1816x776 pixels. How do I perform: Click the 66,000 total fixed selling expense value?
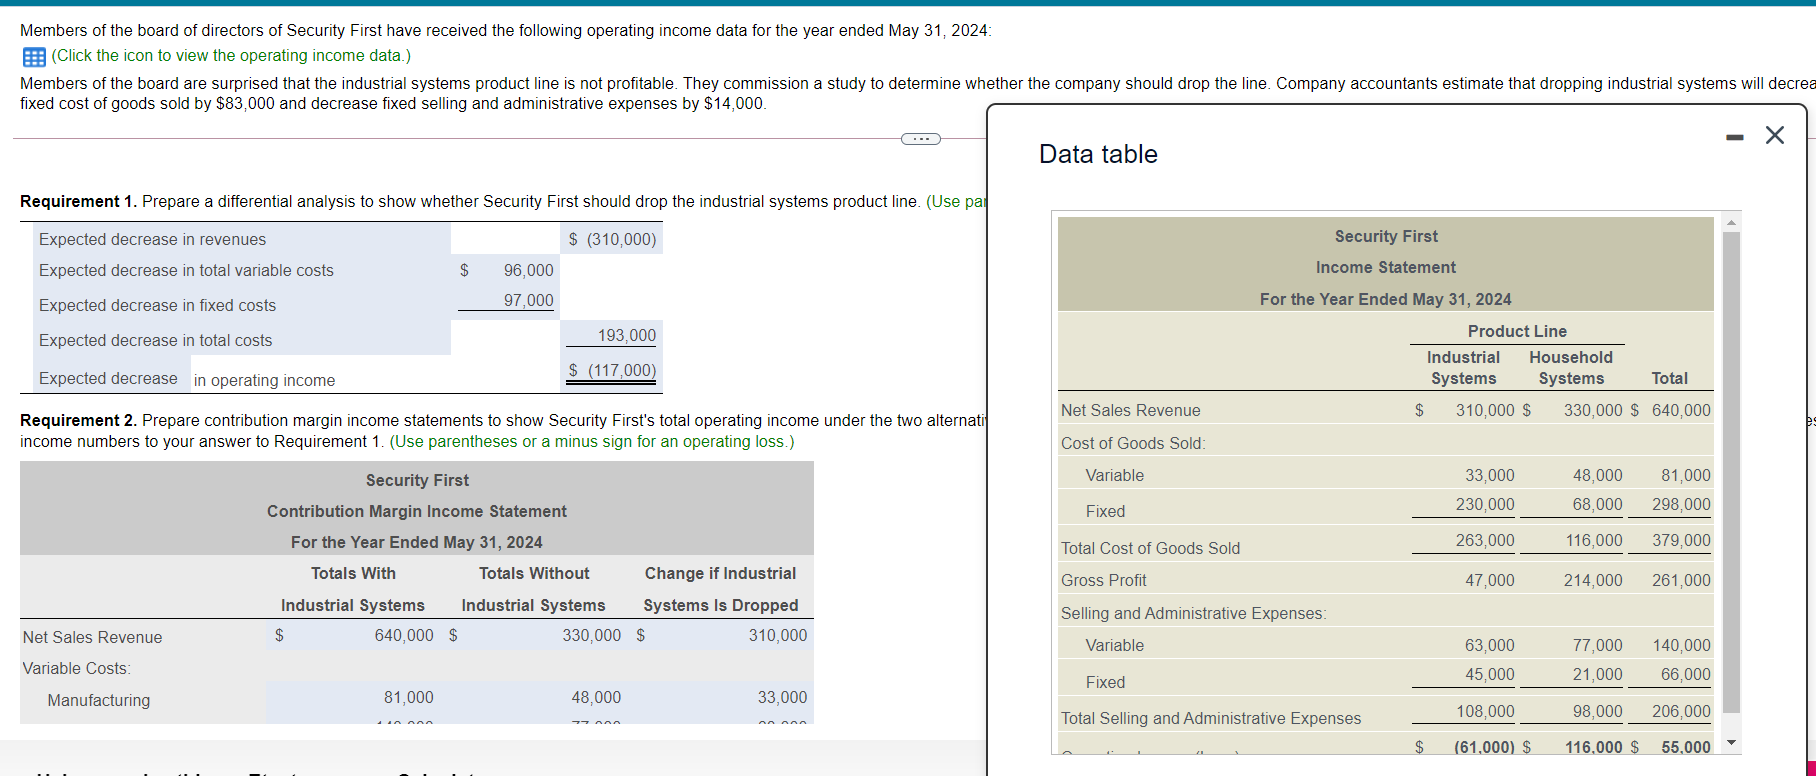[1686, 674]
